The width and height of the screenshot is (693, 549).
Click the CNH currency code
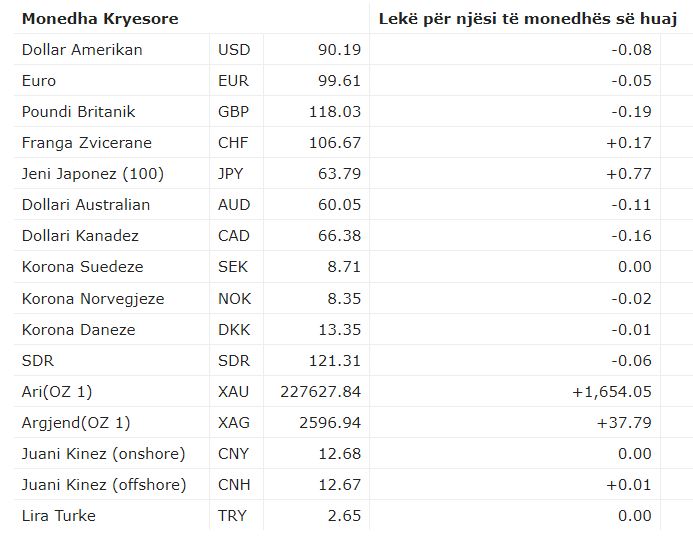(234, 485)
